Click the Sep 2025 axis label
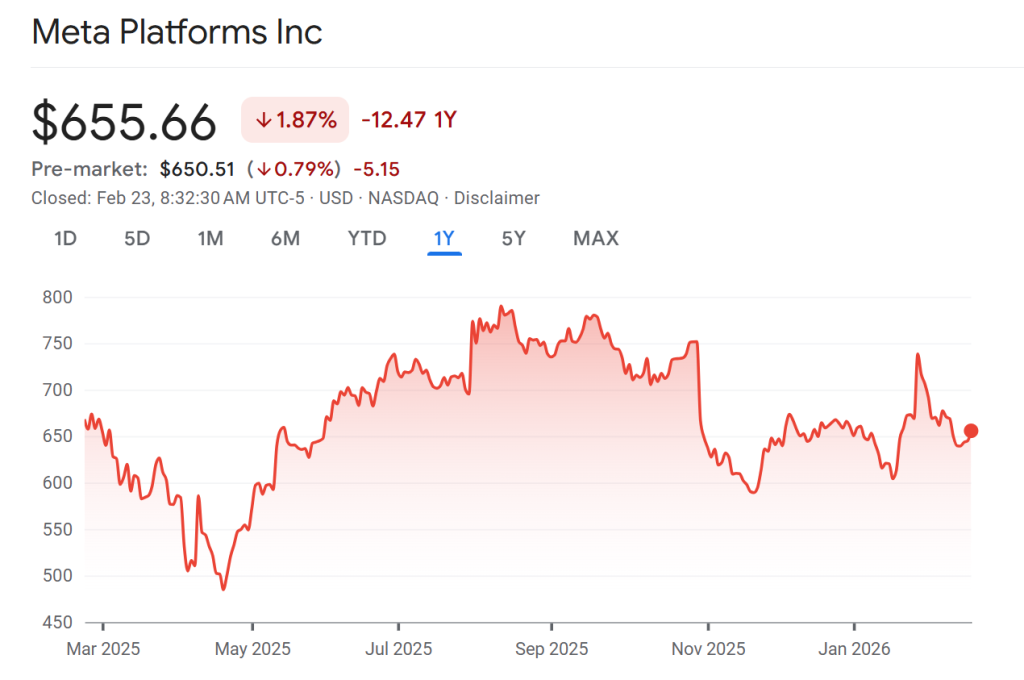 point(551,648)
